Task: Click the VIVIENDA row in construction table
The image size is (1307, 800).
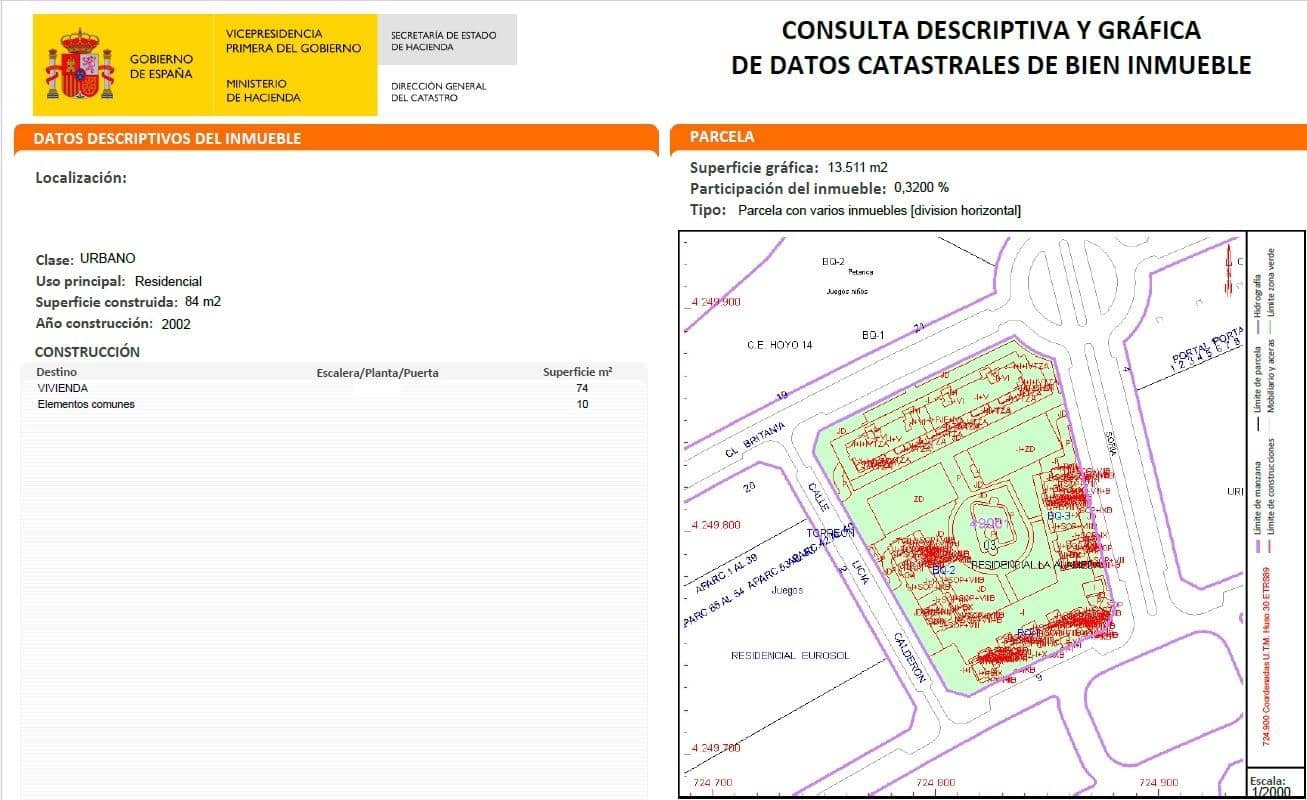Action: (334, 388)
